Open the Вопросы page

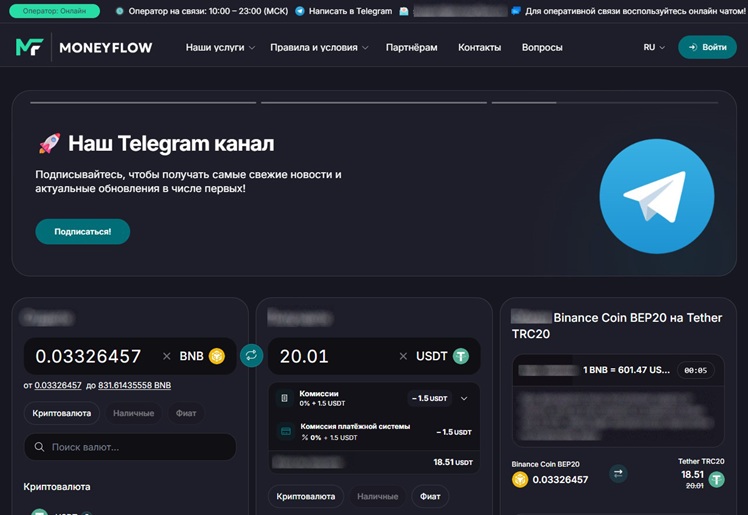(542, 47)
